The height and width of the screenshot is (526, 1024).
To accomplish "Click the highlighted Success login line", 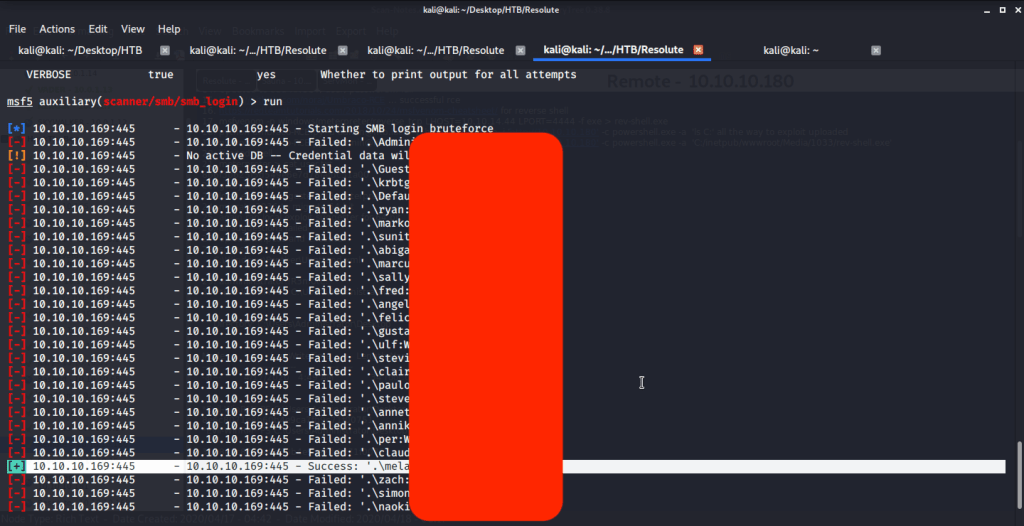I will coord(780,466).
